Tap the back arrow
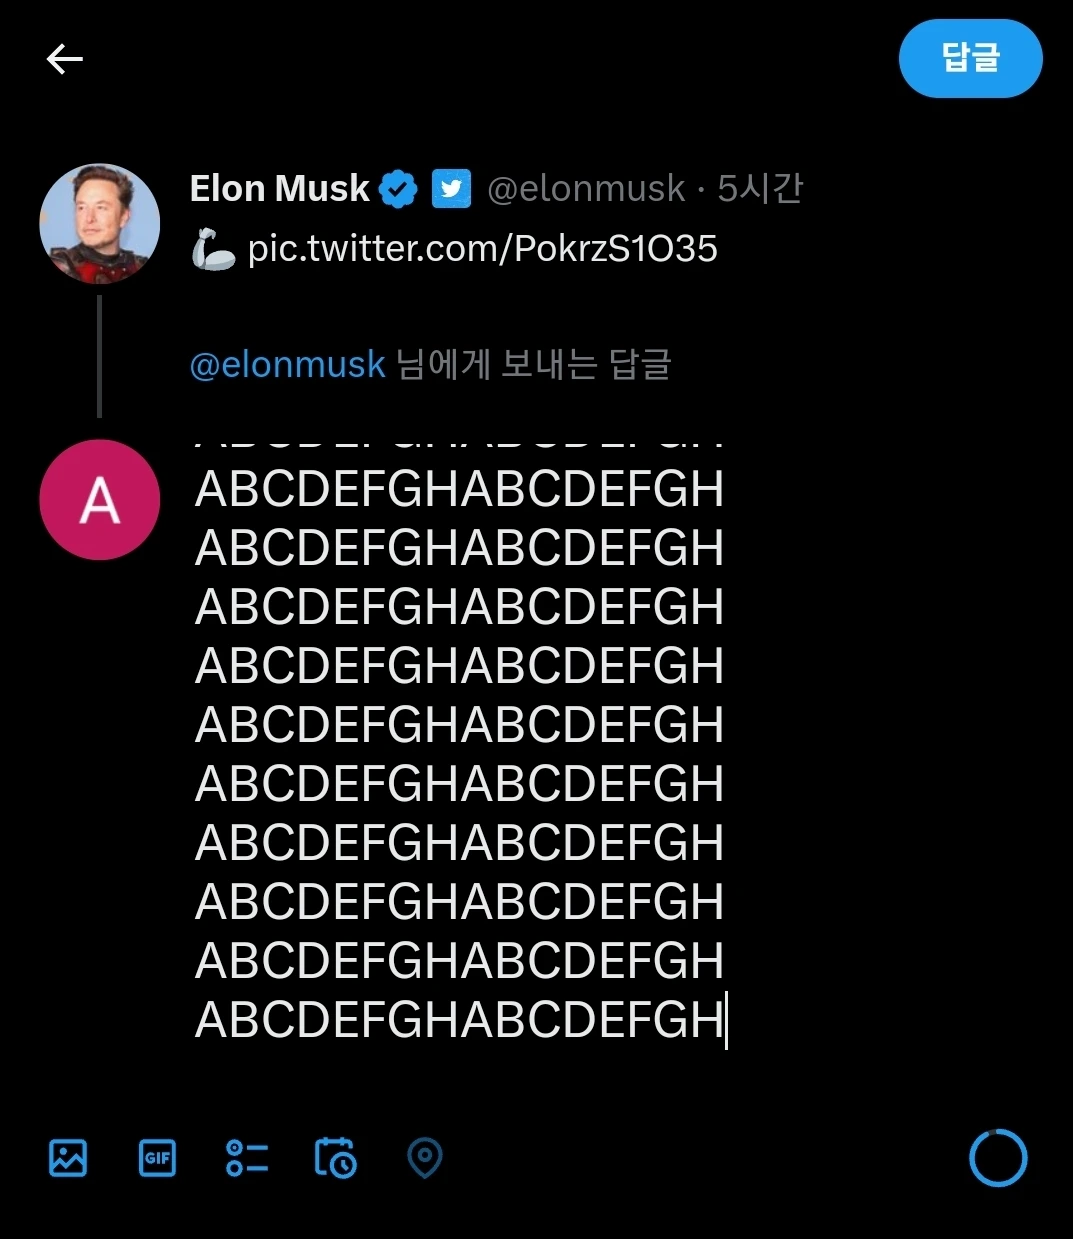This screenshot has height=1239, width=1073. pyautogui.click(x=65, y=60)
